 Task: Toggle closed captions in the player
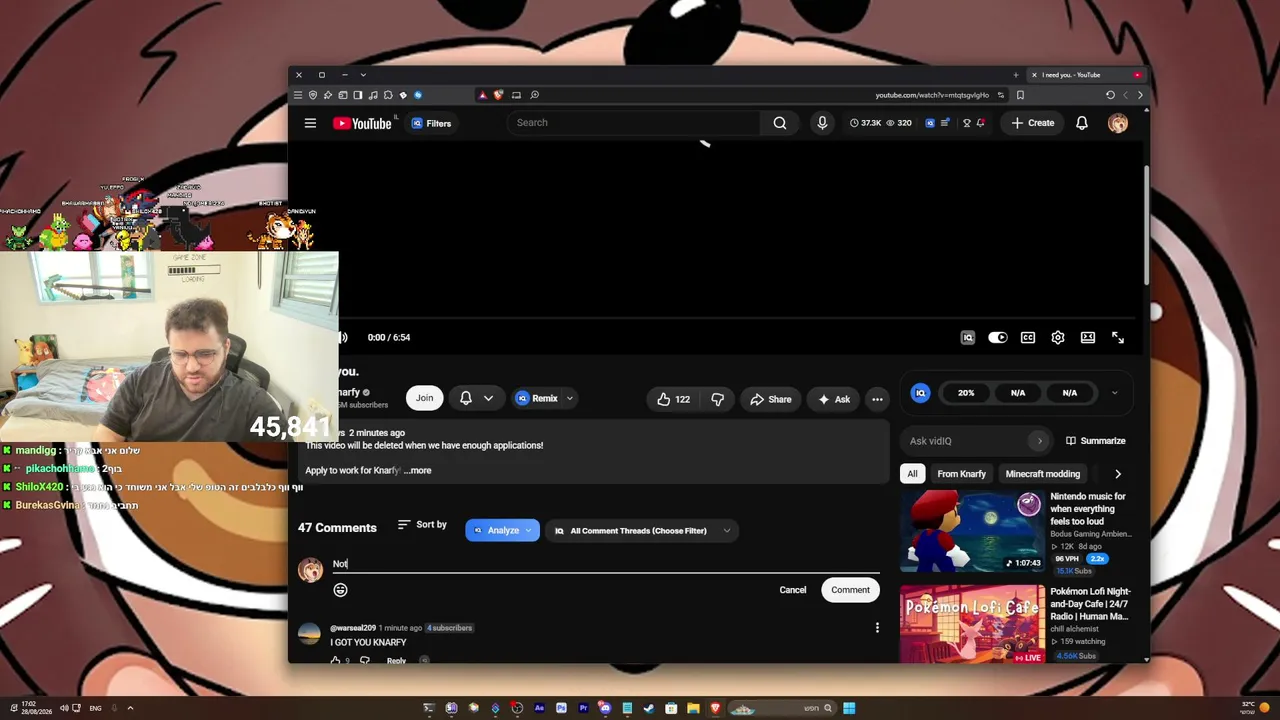[x=1028, y=338]
